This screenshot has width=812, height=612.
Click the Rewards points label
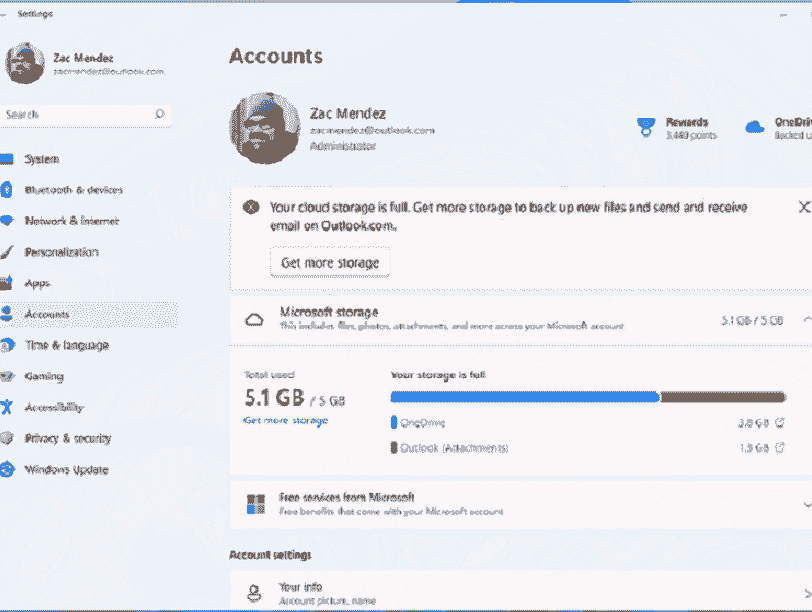coord(691,135)
